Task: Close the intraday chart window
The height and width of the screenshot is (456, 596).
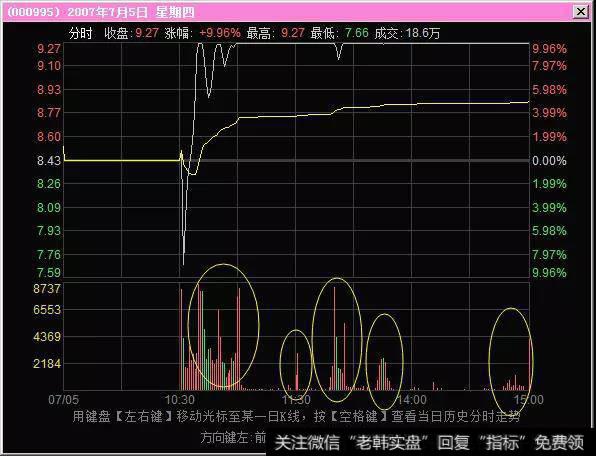Action: tap(581, 12)
